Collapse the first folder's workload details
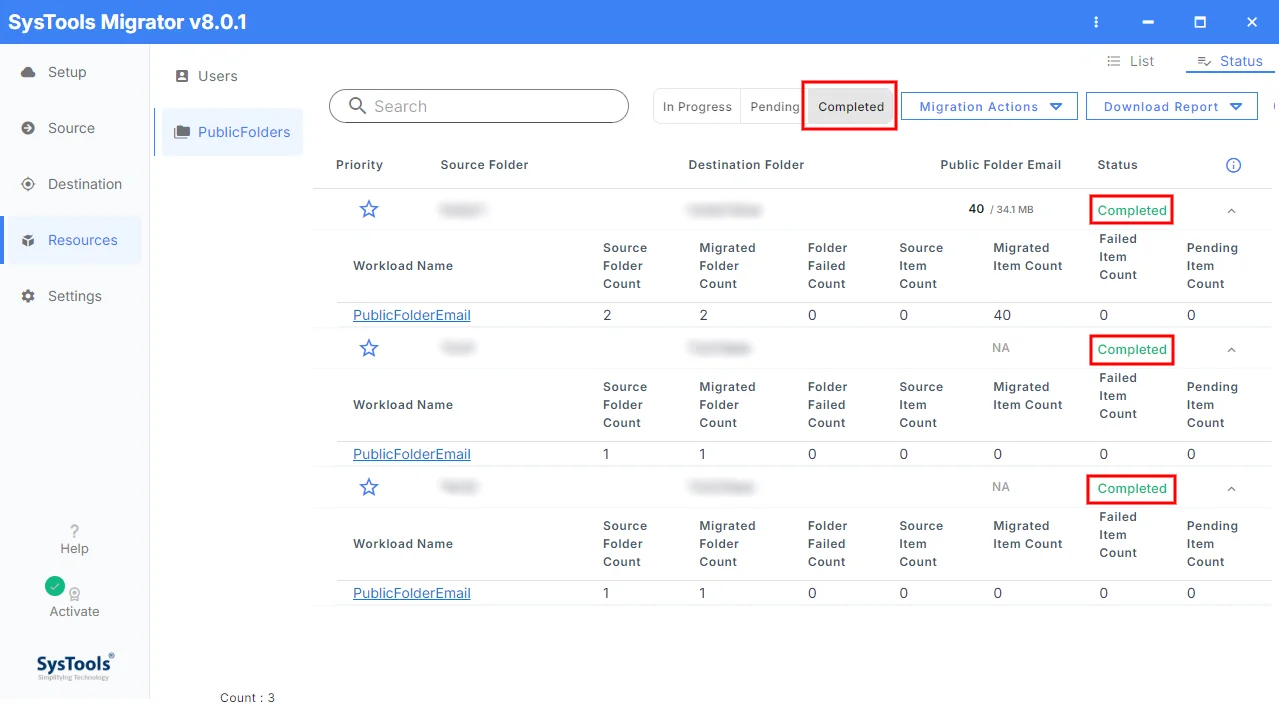This screenshot has width=1279, height=720. pyautogui.click(x=1231, y=211)
